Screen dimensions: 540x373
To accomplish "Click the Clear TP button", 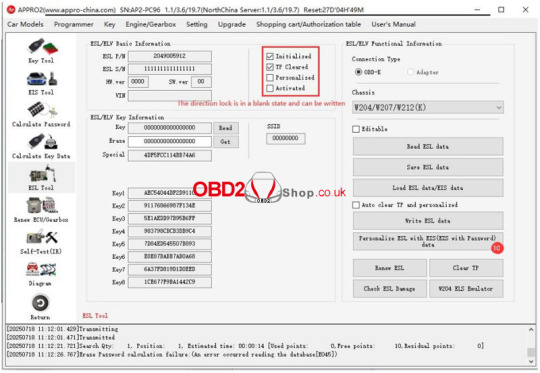I will [x=466, y=268].
